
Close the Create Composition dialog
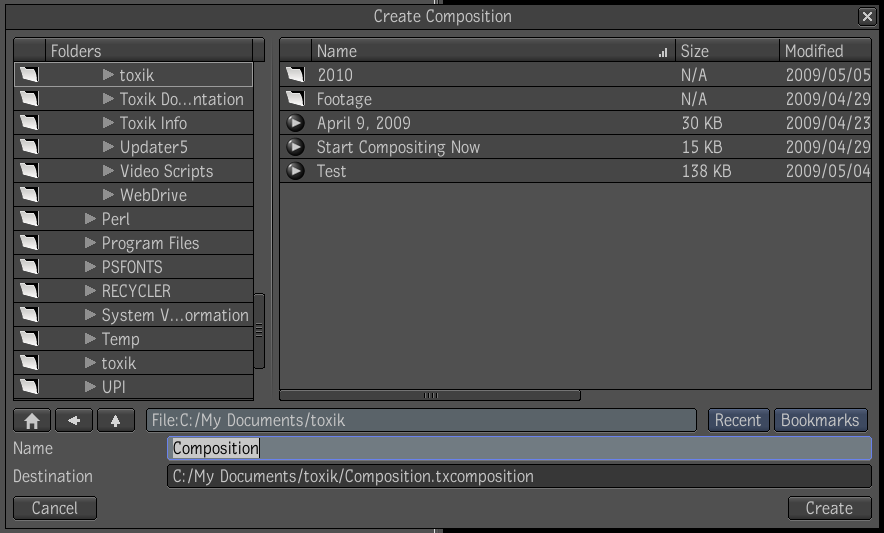[867, 16]
